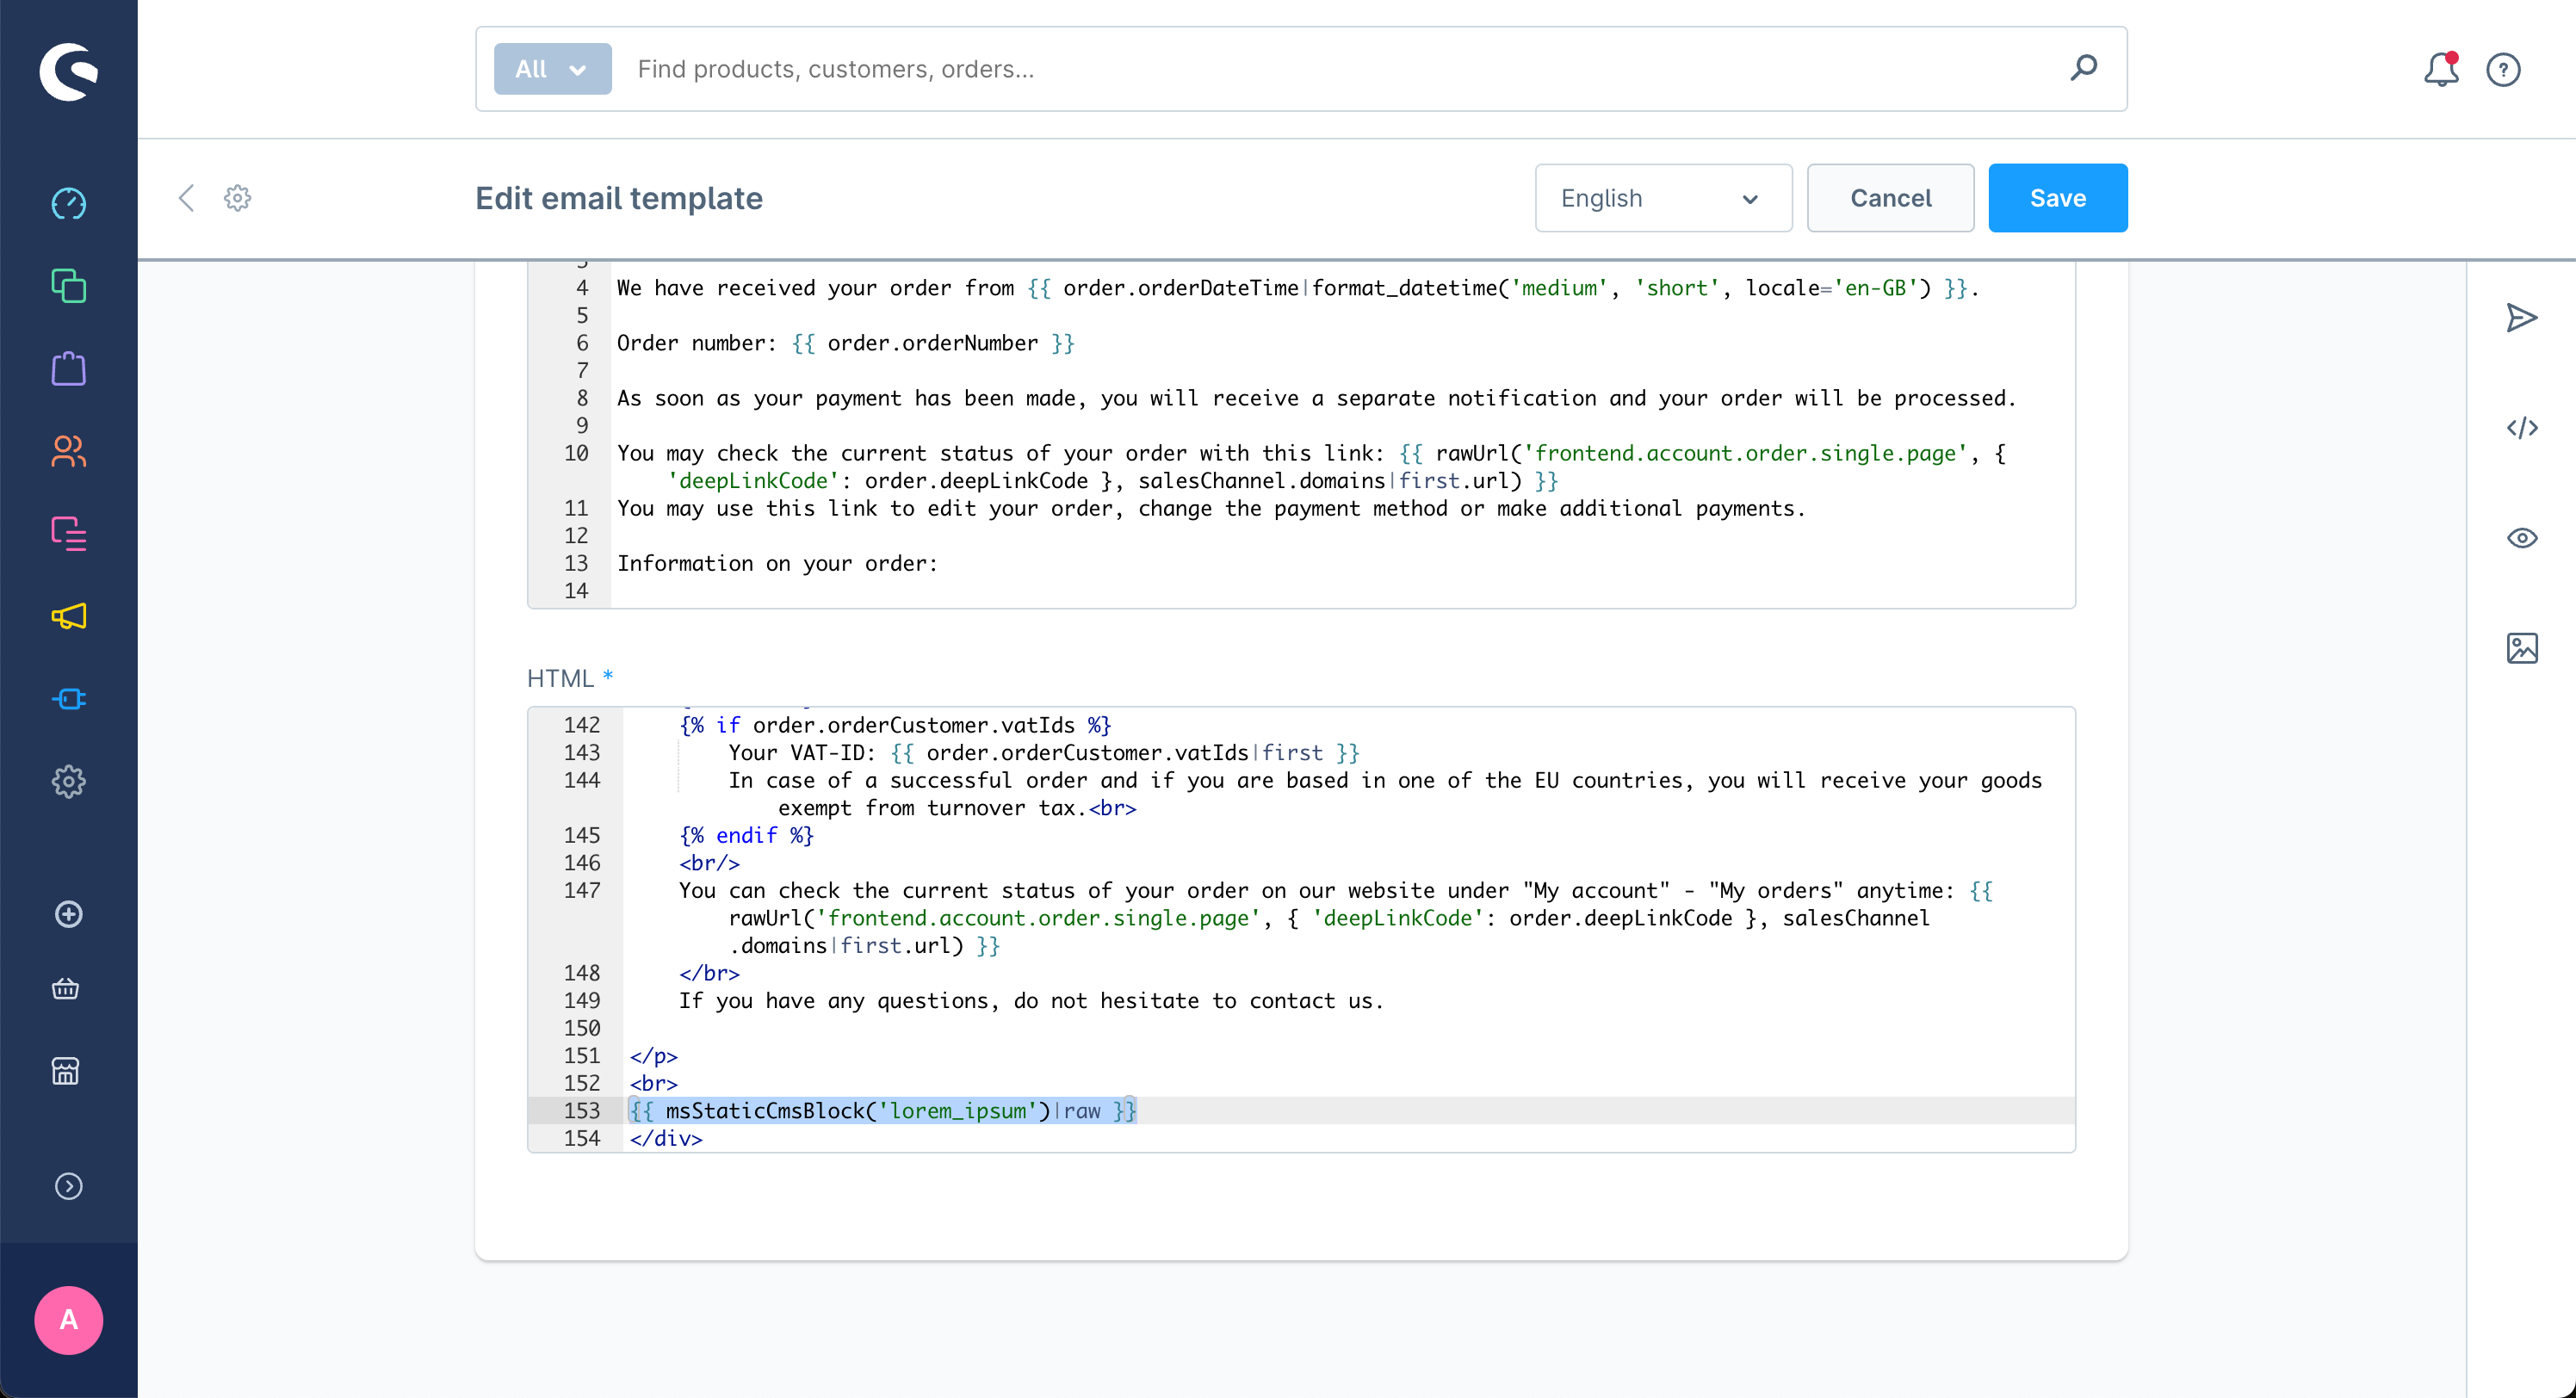This screenshot has width=2576, height=1398.
Task: Open the Orders shopping bag icon
Action: tap(68, 369)
